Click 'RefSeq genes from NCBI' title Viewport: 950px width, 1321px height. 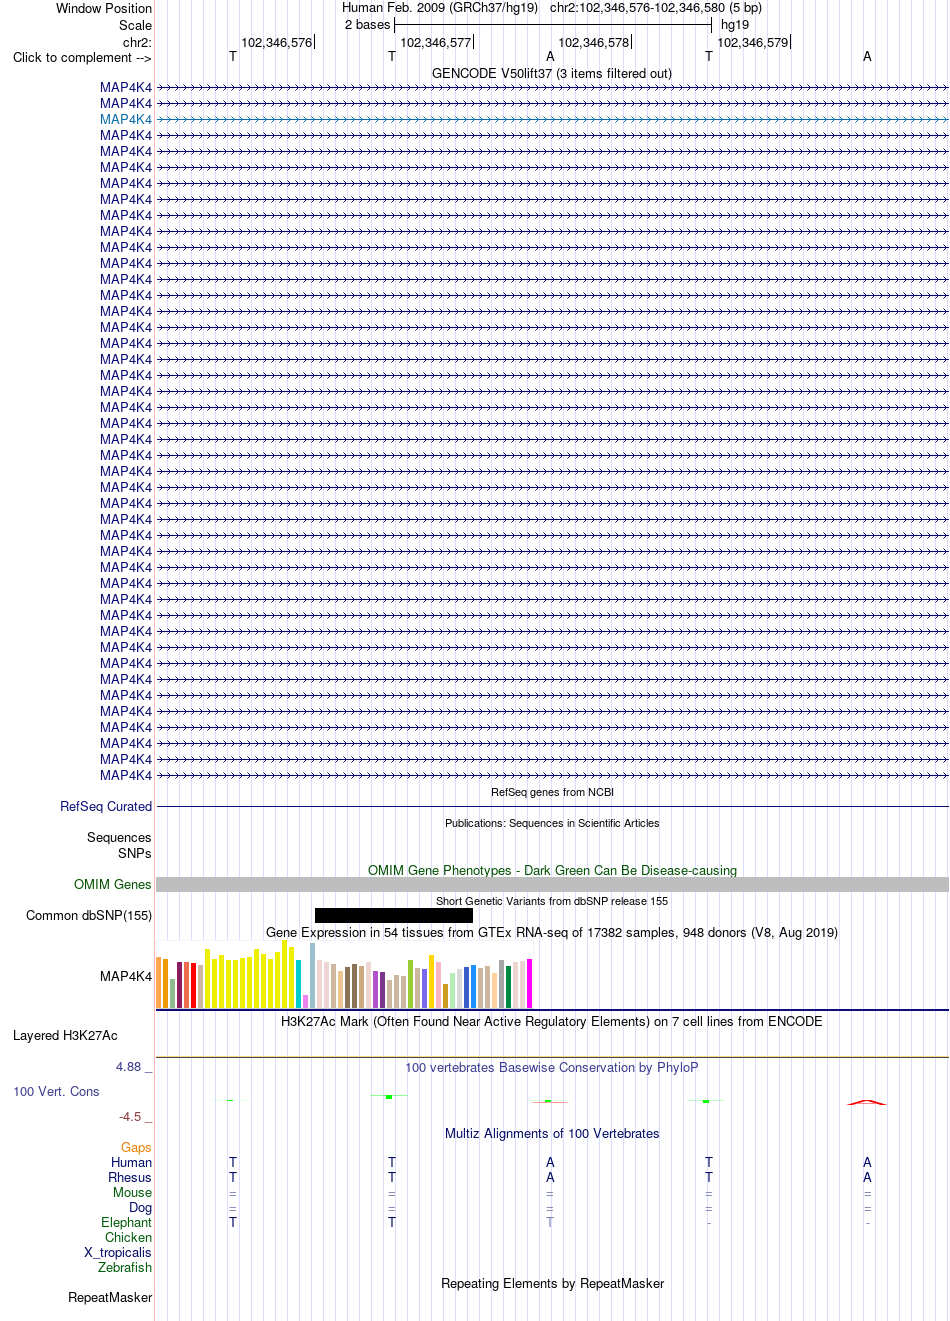pos(552,792)
